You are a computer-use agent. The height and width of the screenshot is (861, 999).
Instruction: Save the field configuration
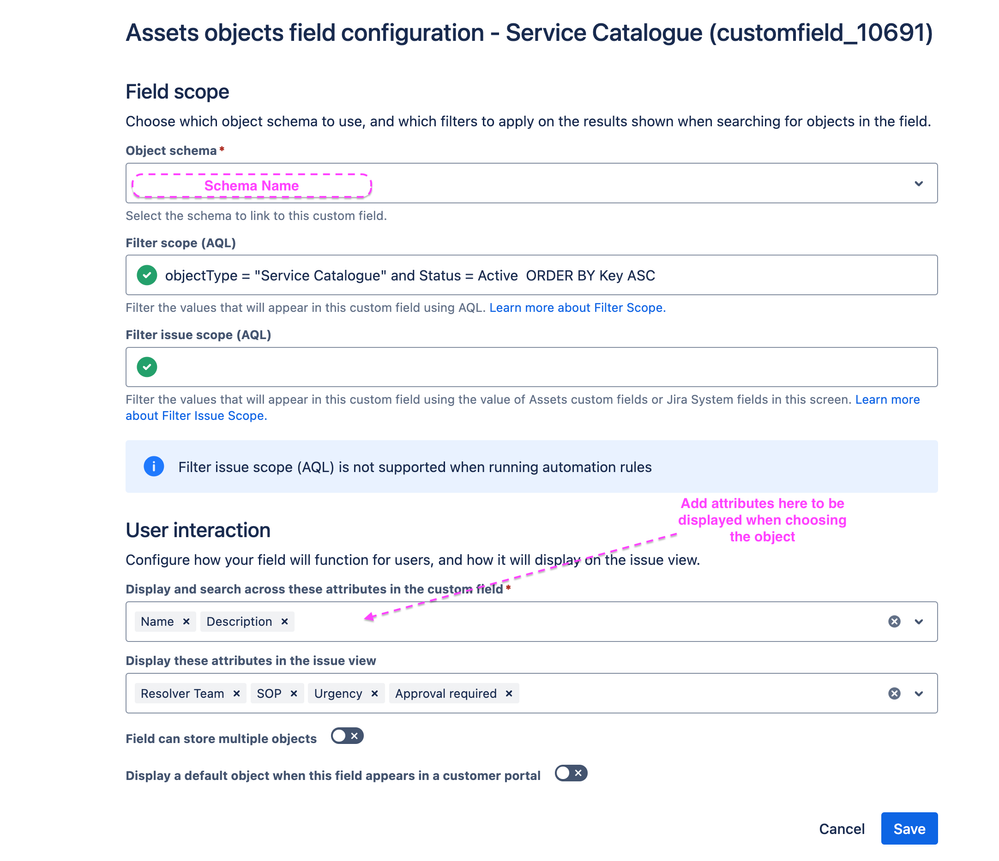point(909,828)
